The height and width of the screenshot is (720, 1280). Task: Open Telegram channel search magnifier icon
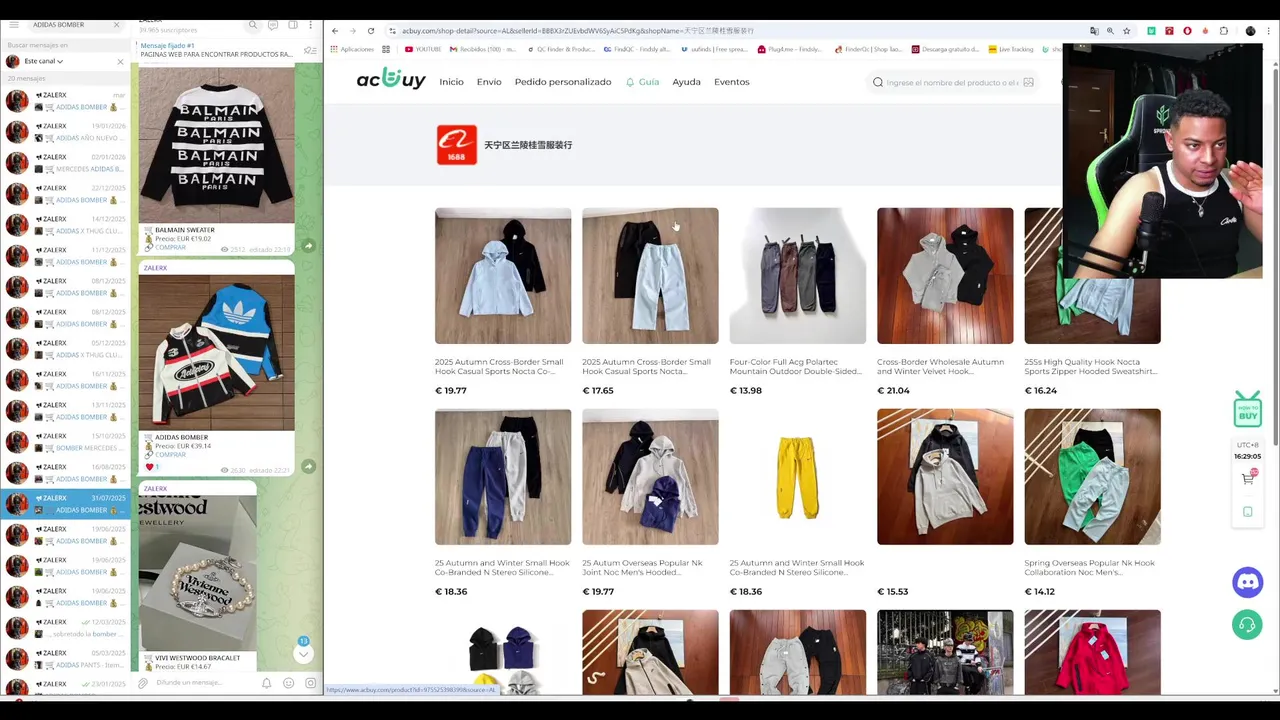coord(253,25)
